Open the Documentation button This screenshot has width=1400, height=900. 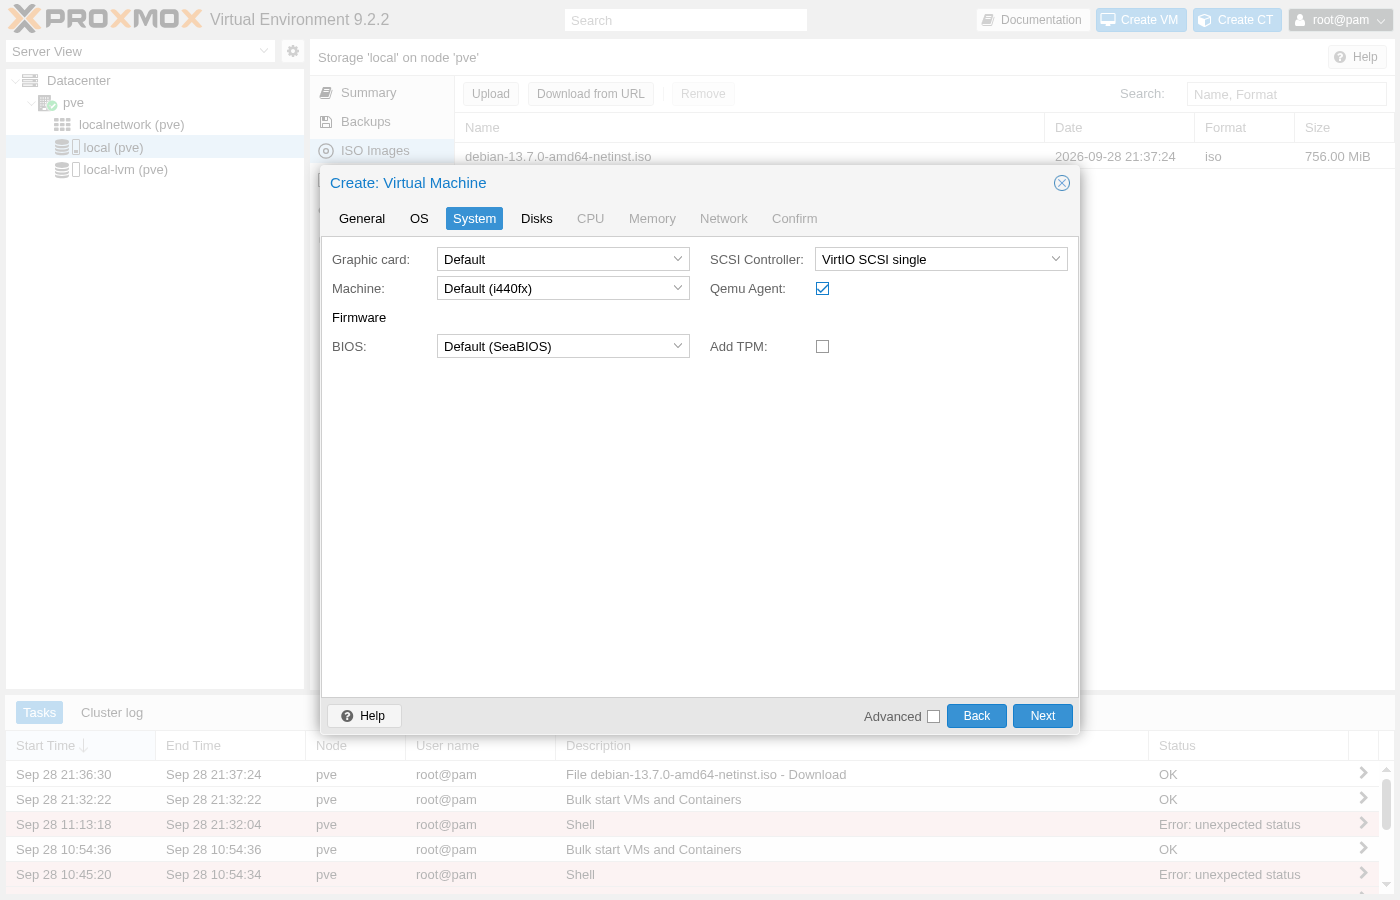point(1032,20)
